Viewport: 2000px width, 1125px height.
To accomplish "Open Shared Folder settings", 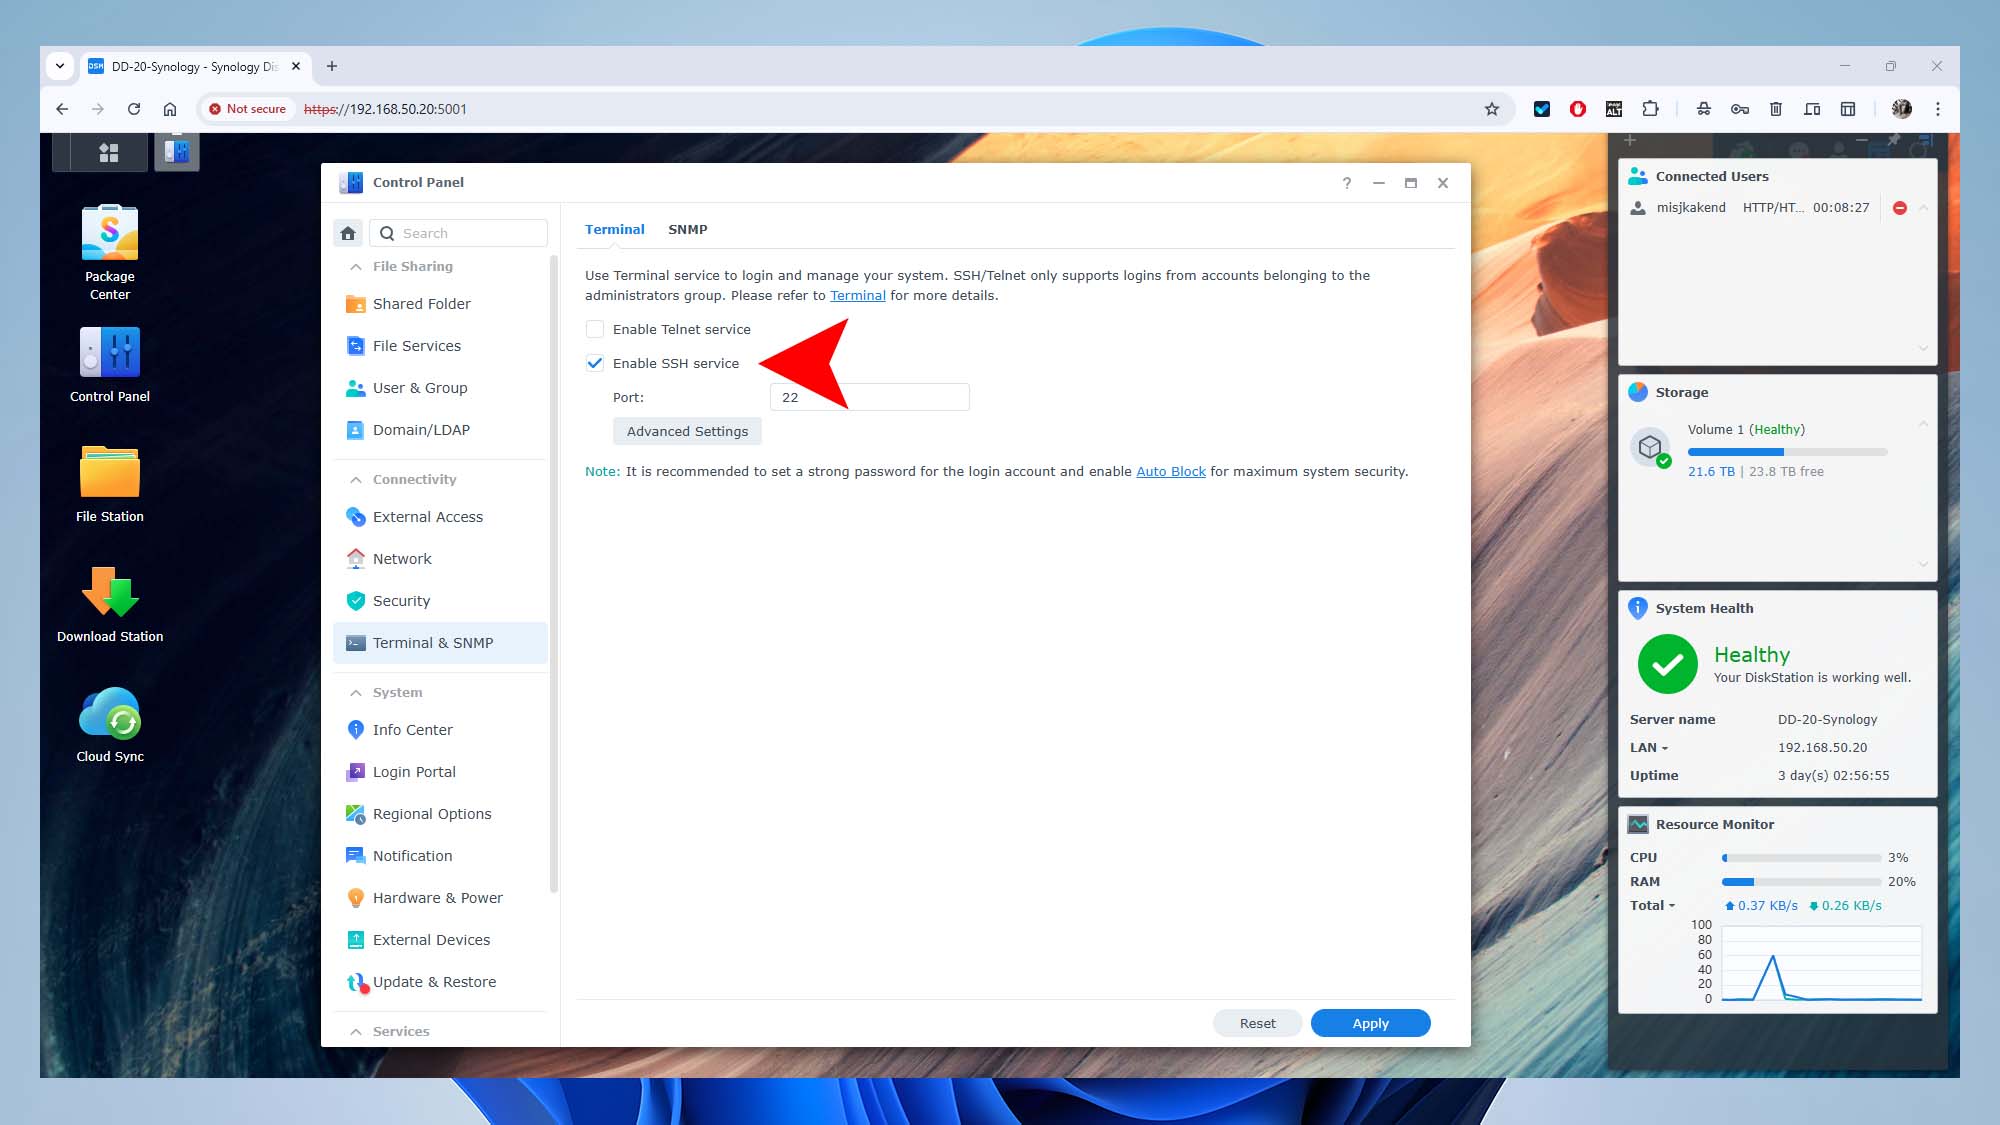I will tap(440, 304).
